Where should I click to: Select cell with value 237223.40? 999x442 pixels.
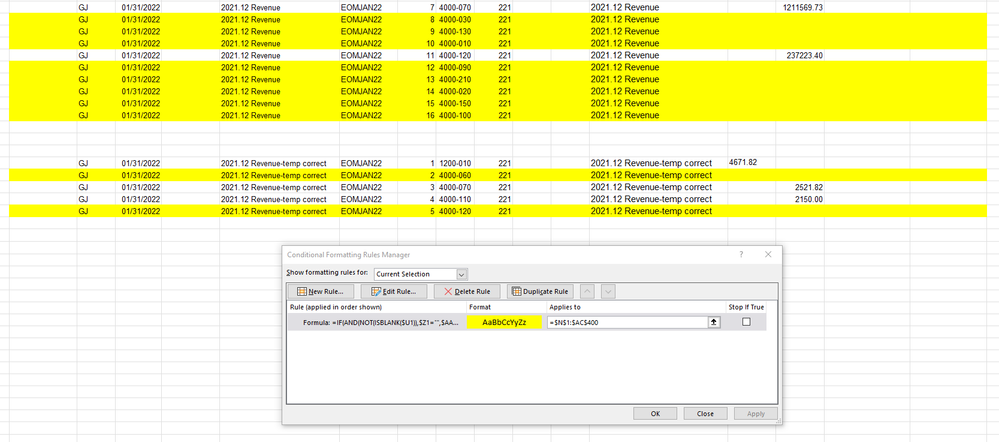800,55
